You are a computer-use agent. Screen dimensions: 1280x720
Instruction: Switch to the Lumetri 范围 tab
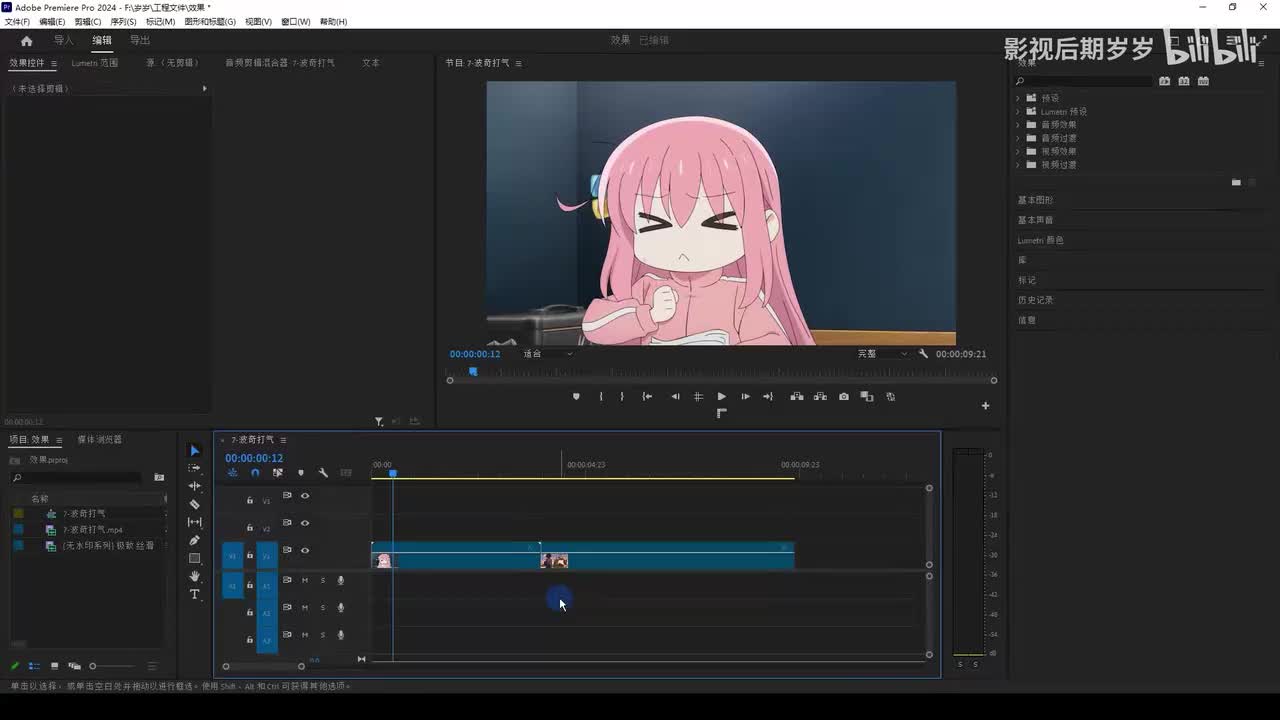(95, 63)
